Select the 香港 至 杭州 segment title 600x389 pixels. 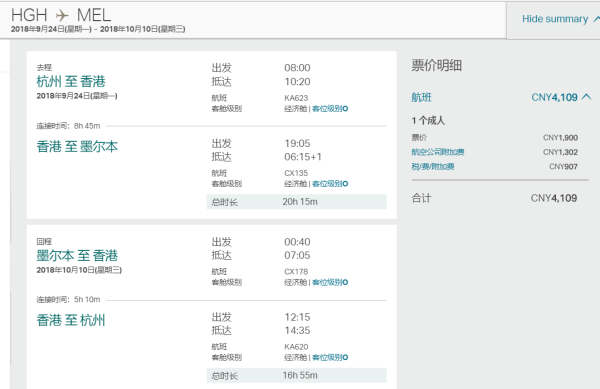[x=71, y=320]
